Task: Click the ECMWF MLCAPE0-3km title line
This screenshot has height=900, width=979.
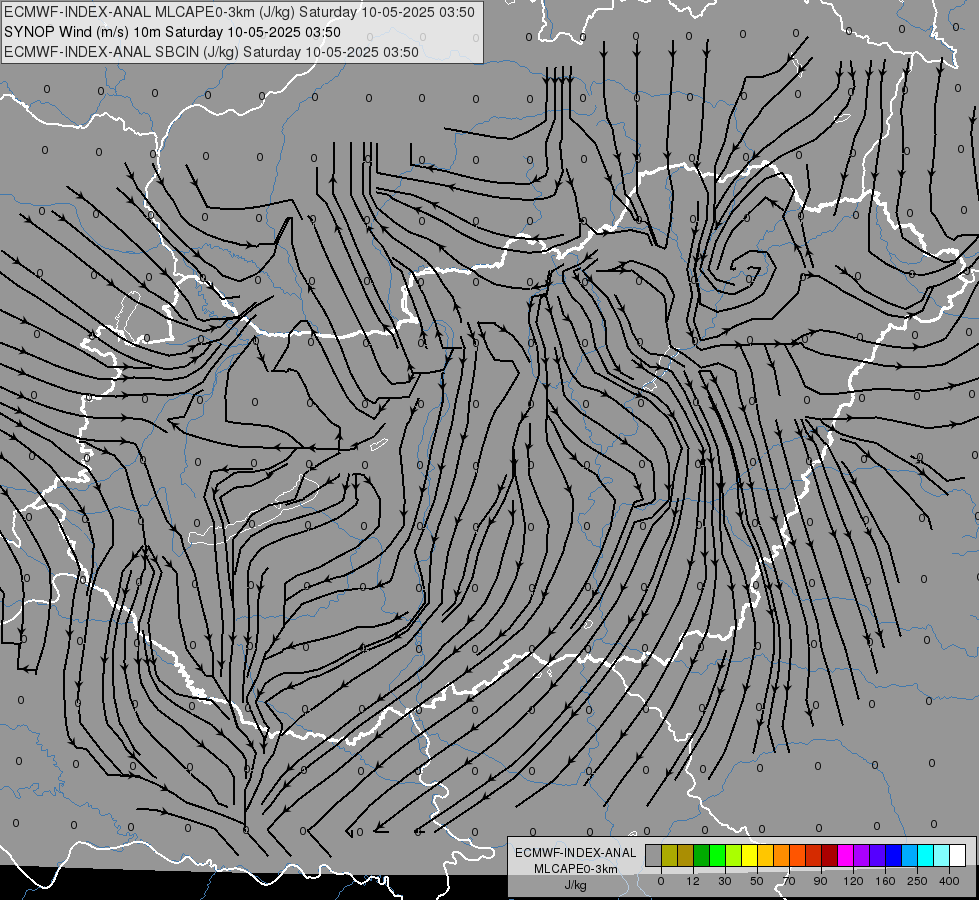Action: pyautogui.click(x=239, y=12)
